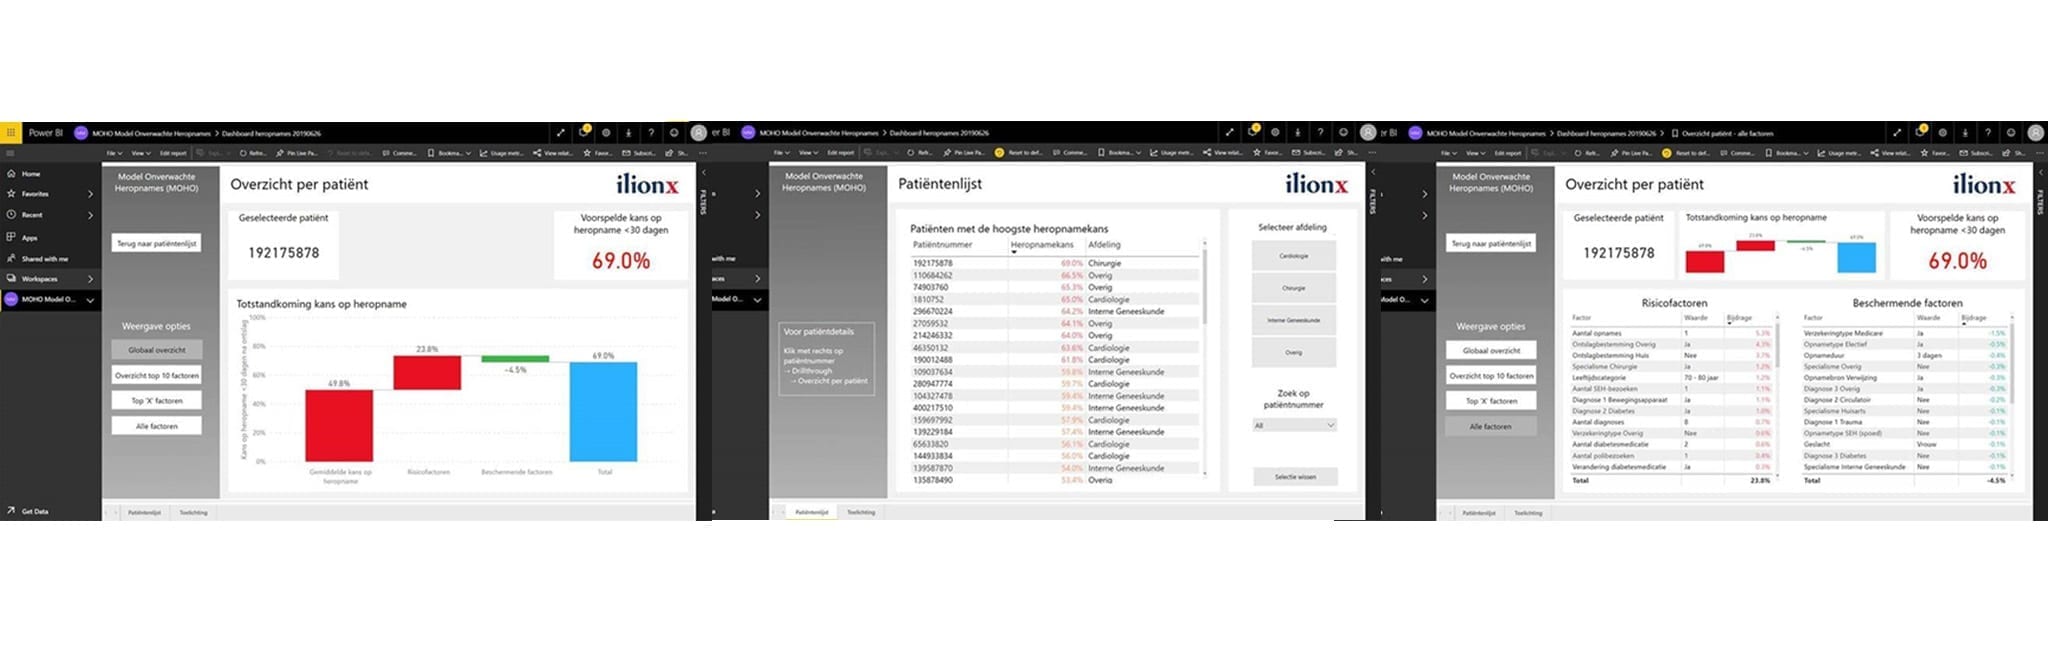
Task: Open File menu in the leftmost report toolbar
Action: click(x=114, y=153)
